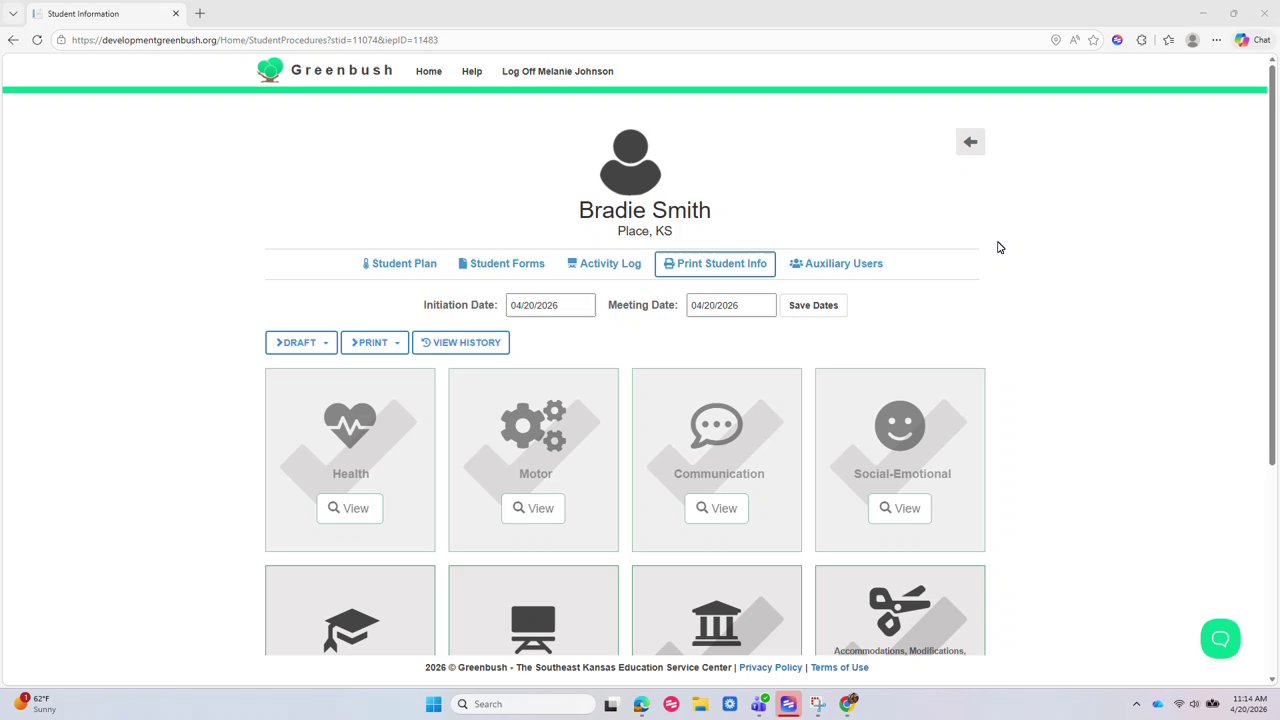This screenshot has width=1280, height=720.
Task: Click Log Off Melanie Johnson
Action: (557, 71)
